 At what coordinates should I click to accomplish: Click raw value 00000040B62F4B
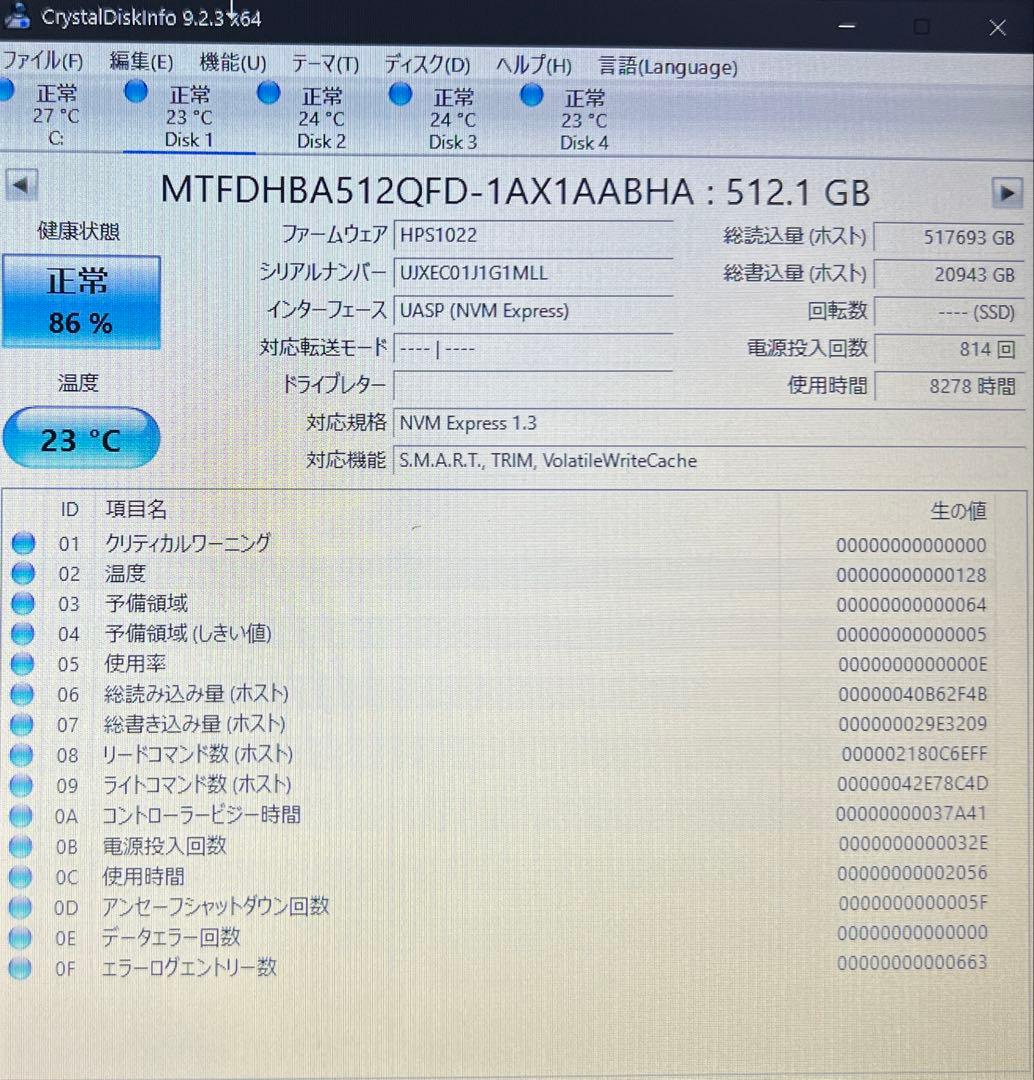[x=912, y=694]
